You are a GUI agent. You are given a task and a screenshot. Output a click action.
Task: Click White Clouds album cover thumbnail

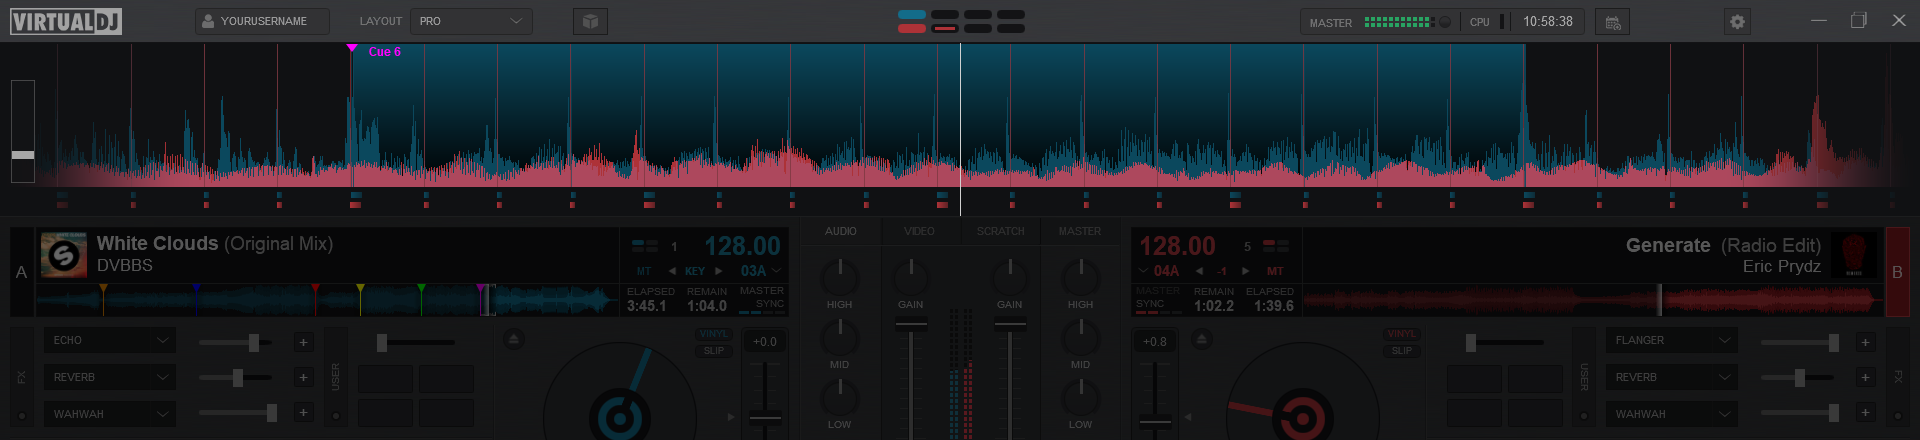(x=64, y=255)
